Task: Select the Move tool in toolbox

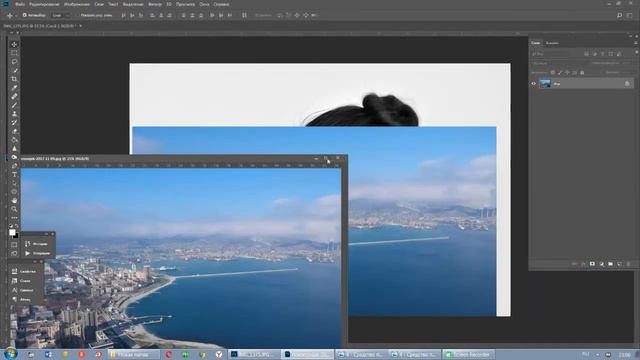Action: tap(14, 44)
